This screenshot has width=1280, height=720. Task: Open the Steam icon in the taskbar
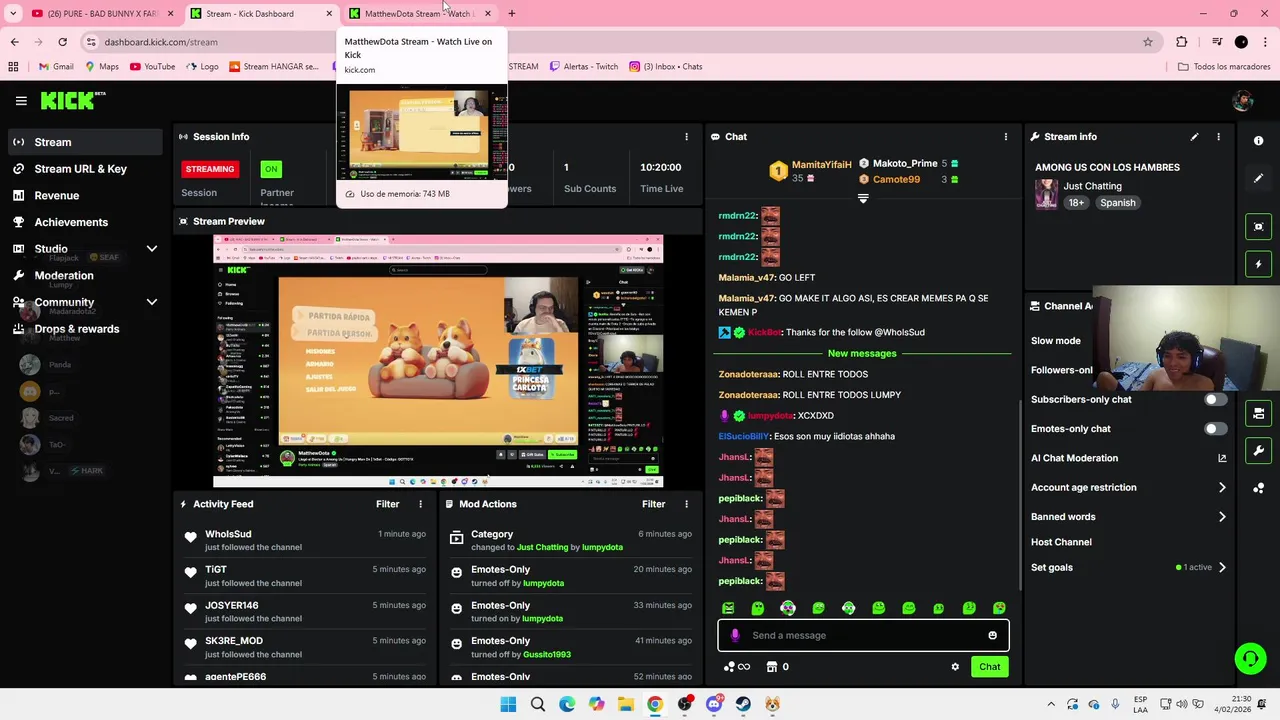click(743, 704)
